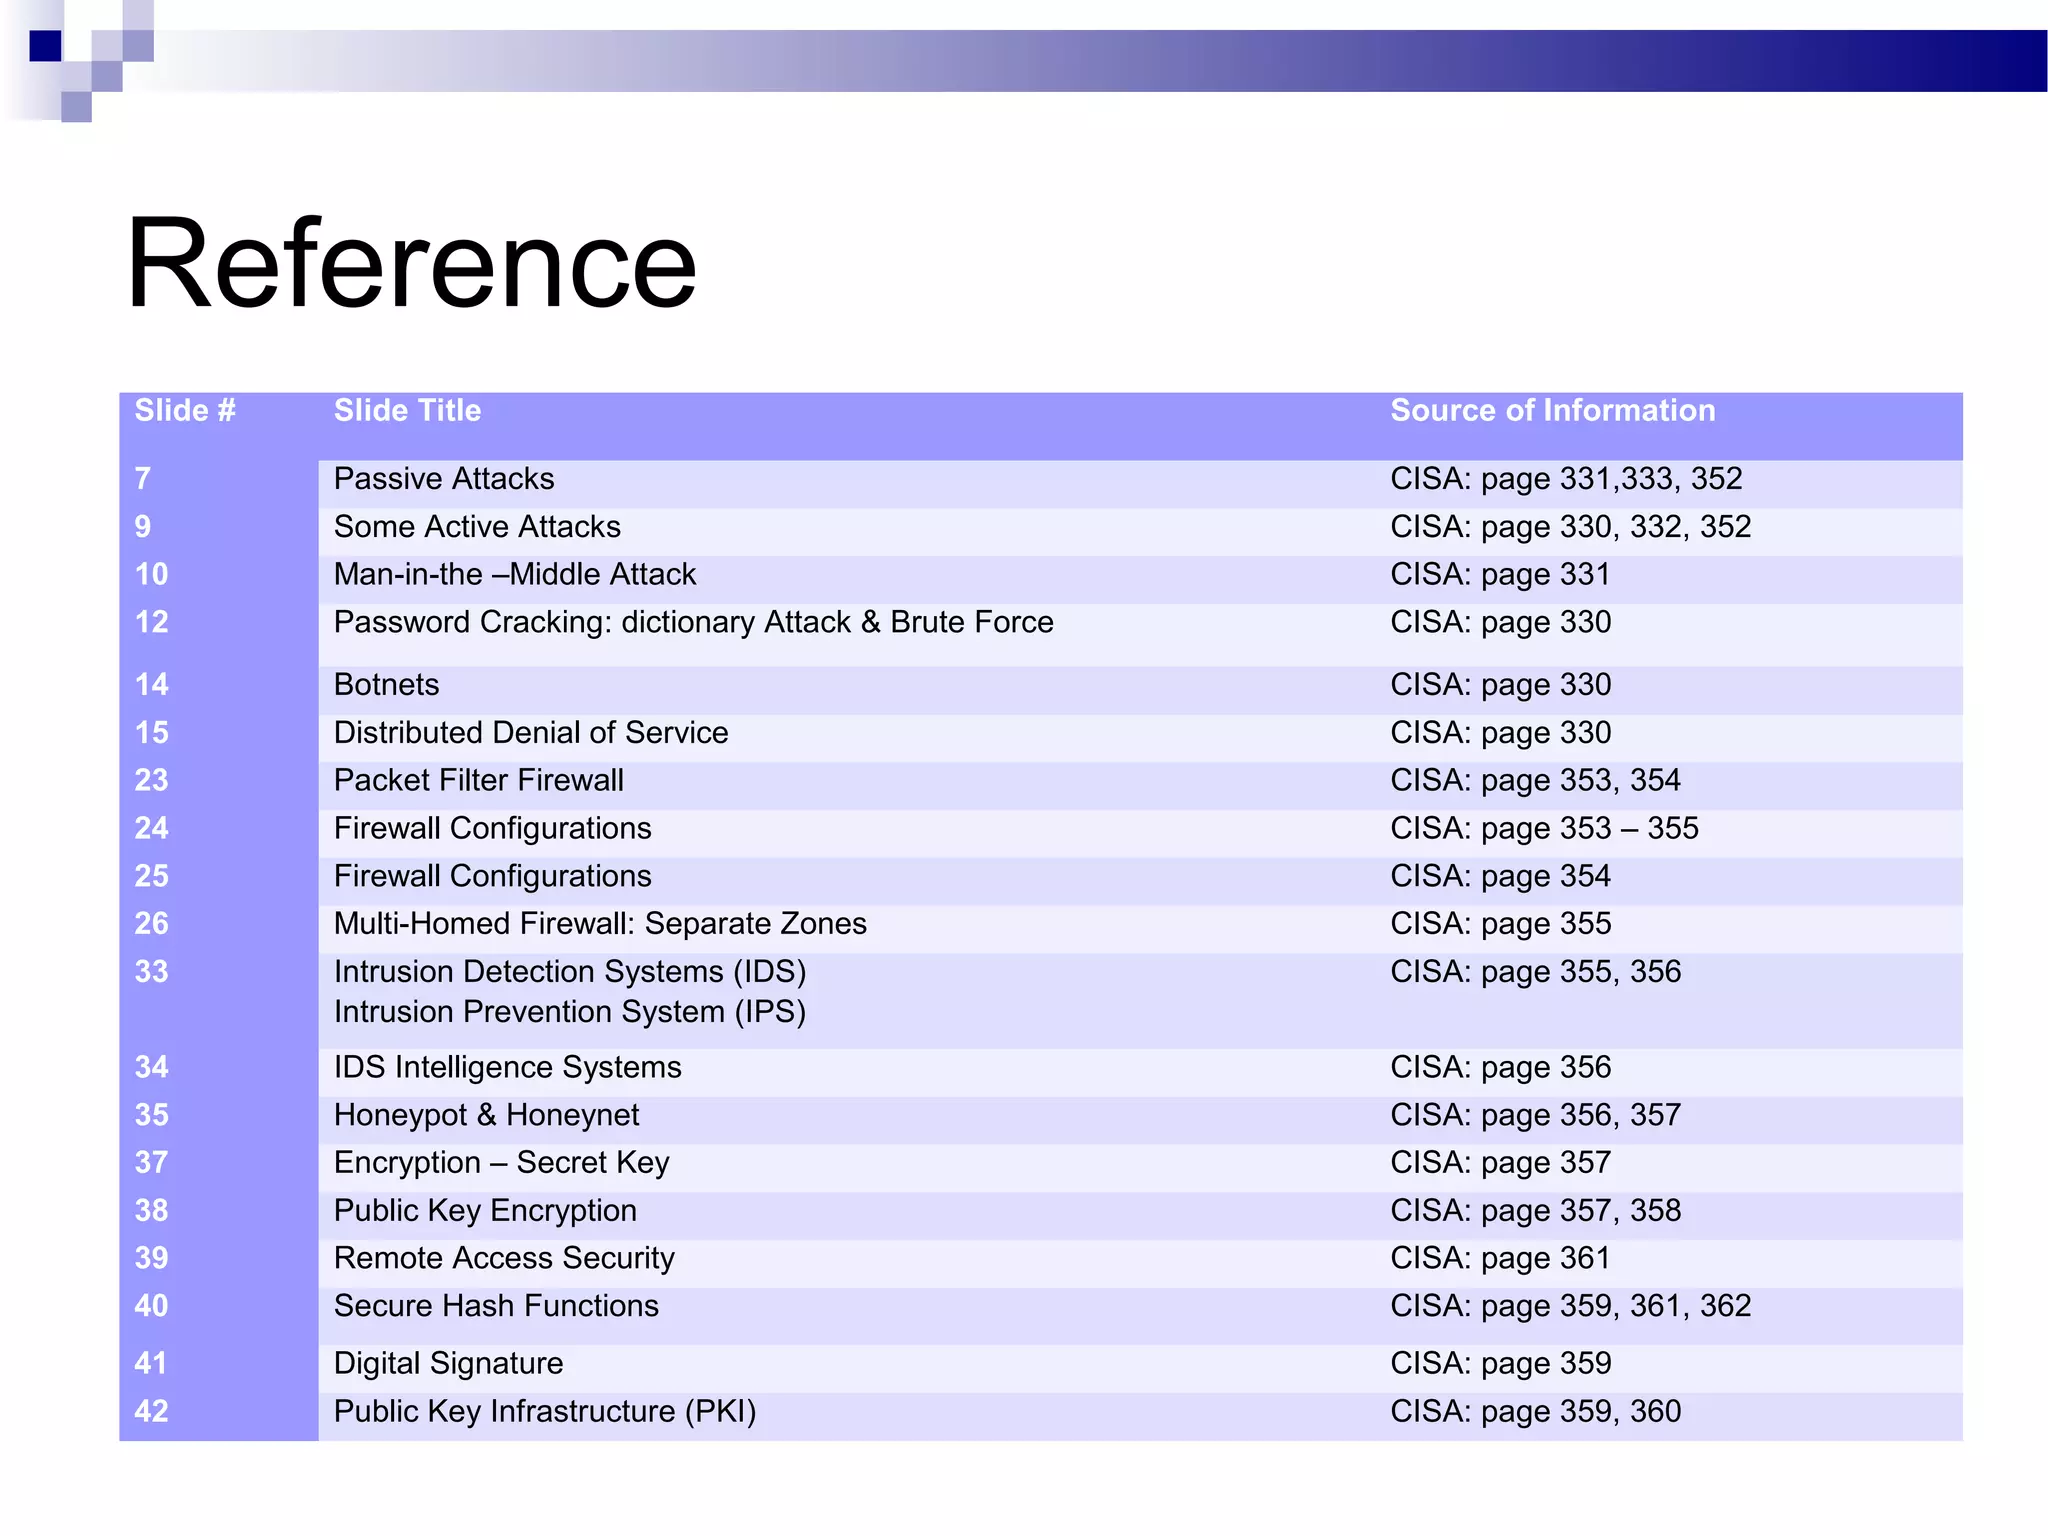
Task: Click 'CISA: page 331' source cell
Action: pos(1500,575)
